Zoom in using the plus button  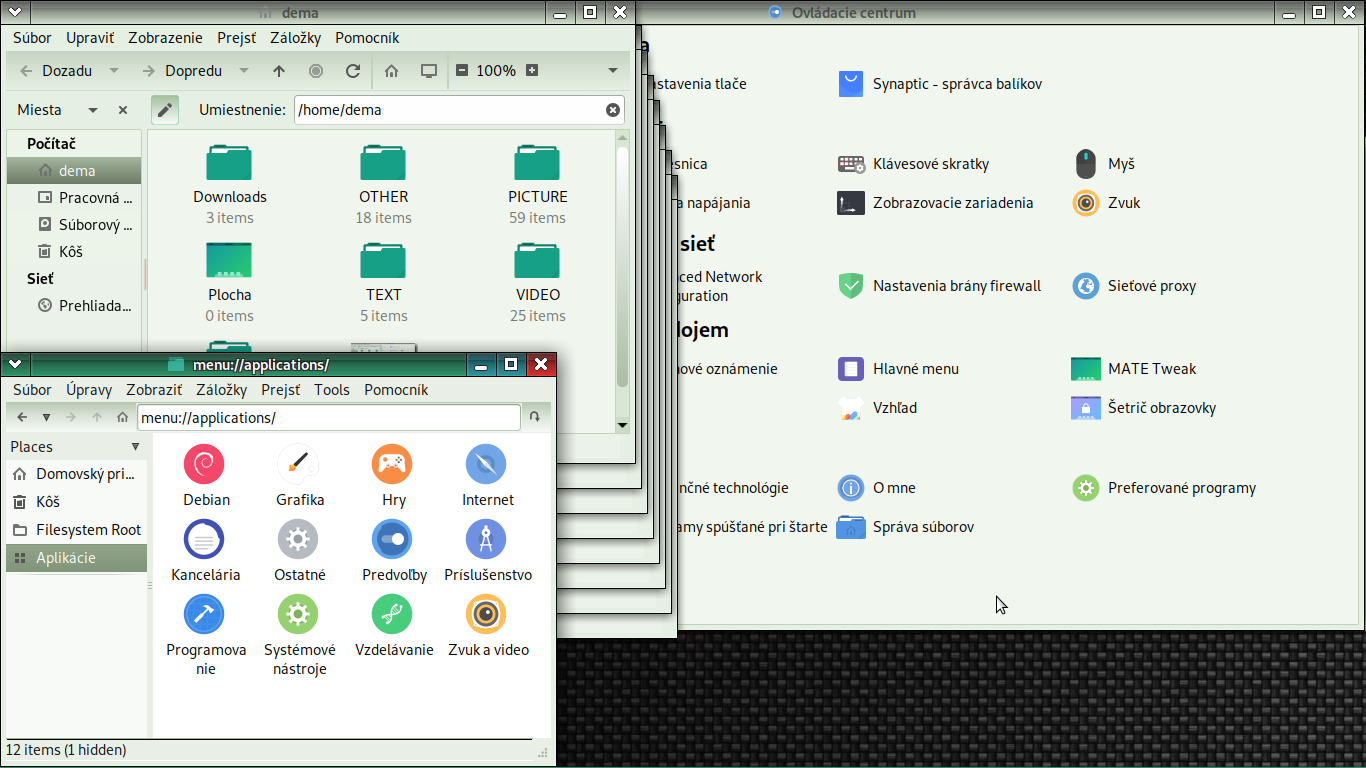pyautogui.click(x=532, y=71)
